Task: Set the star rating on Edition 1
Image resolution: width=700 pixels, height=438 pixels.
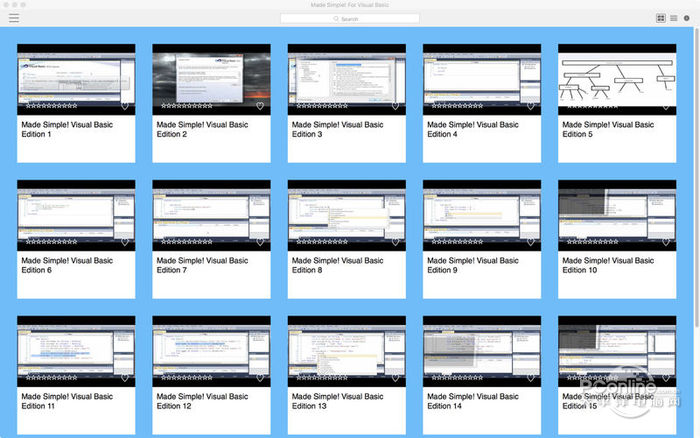Action: coord(52,106)
